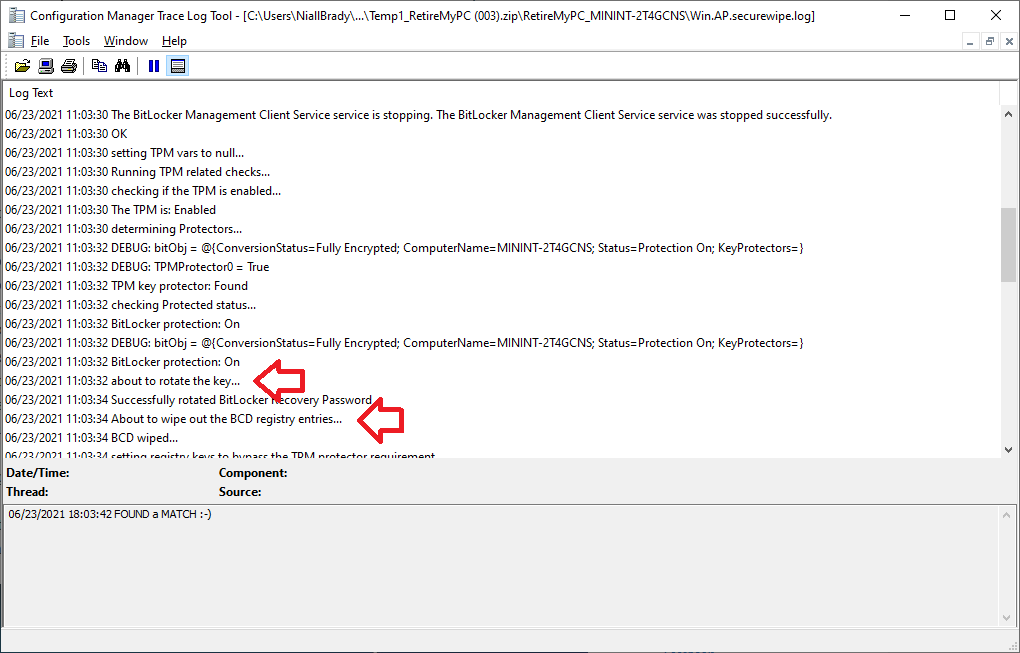Restore down the inner log document window
The height and width of the screenshot is (653, 1020).
[x=989, y=42]
